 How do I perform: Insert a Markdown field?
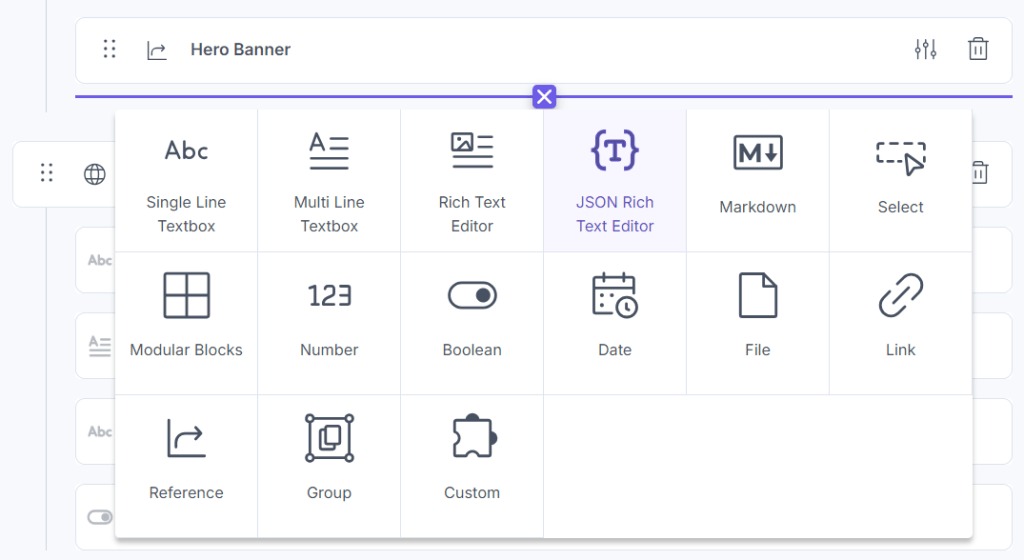pos(758,181)
